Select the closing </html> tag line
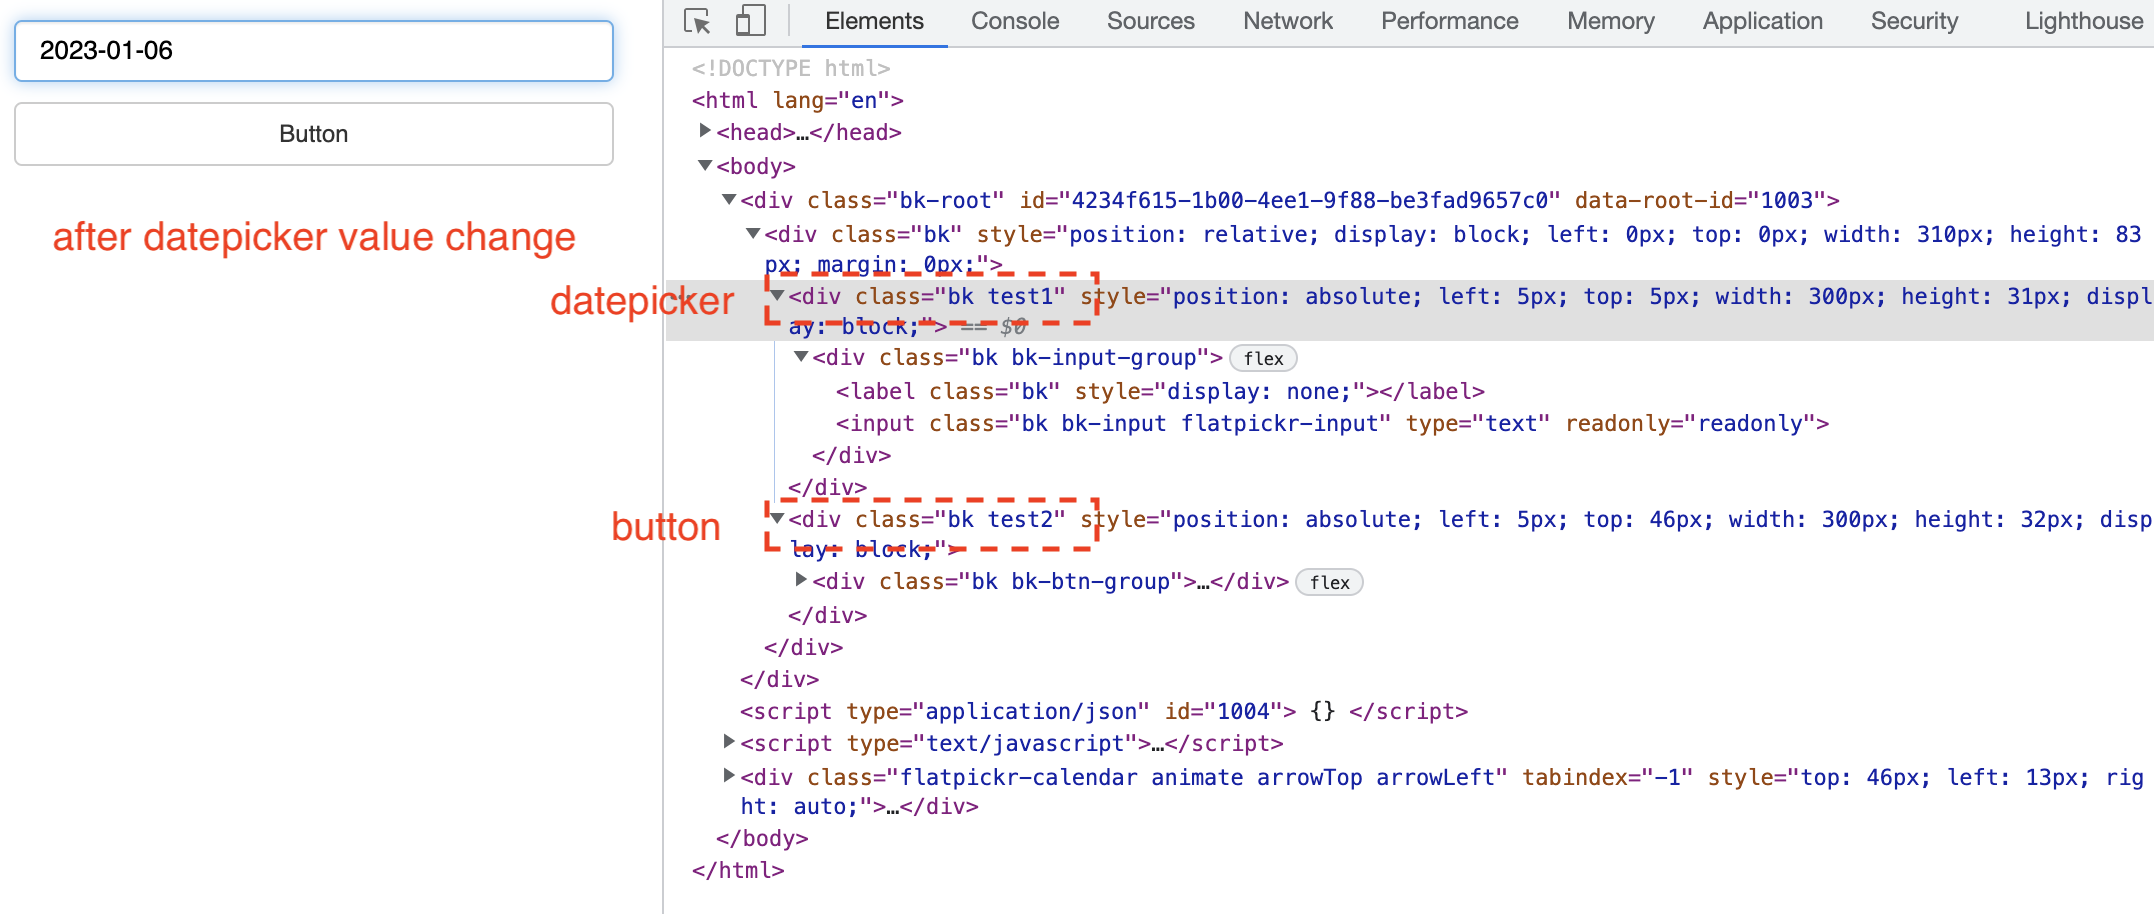This screenshot has height=914, width=2154. [738, 870]
